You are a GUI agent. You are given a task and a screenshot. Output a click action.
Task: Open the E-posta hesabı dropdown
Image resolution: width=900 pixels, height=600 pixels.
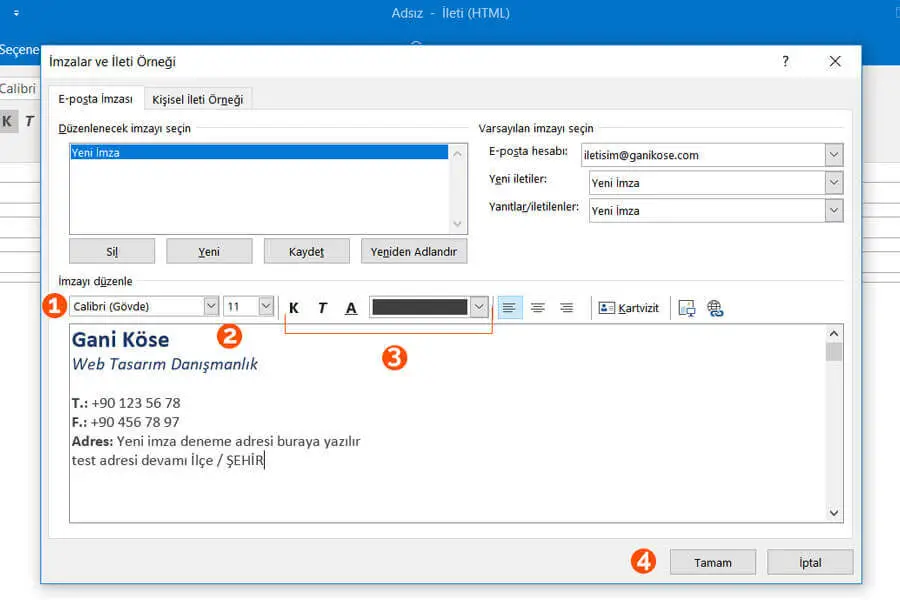tap(834, 154)
